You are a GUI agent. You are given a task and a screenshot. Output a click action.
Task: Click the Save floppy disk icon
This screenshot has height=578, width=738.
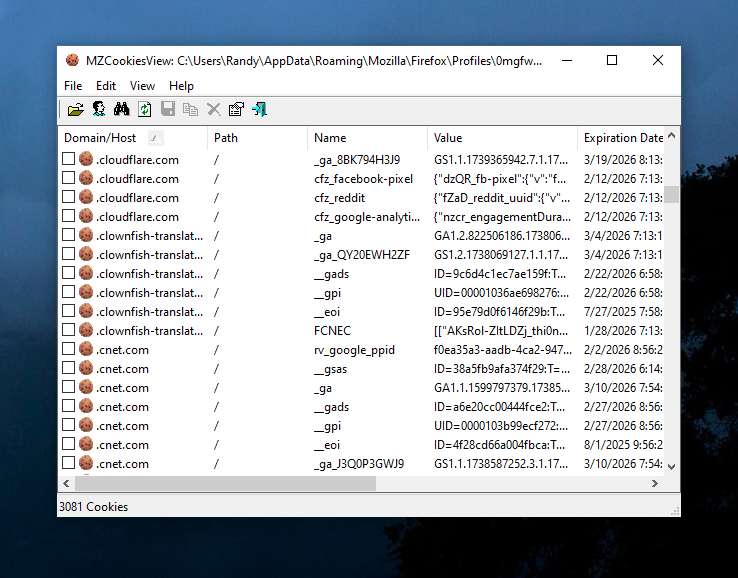[x=168, y=109]
